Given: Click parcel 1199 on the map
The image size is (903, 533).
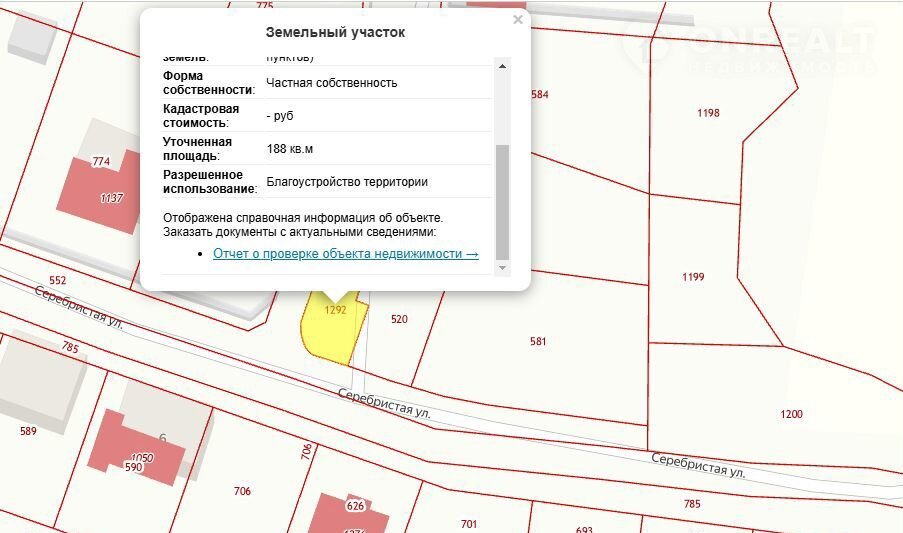Looking at the screenshot, I should click(x=693, y=277).
